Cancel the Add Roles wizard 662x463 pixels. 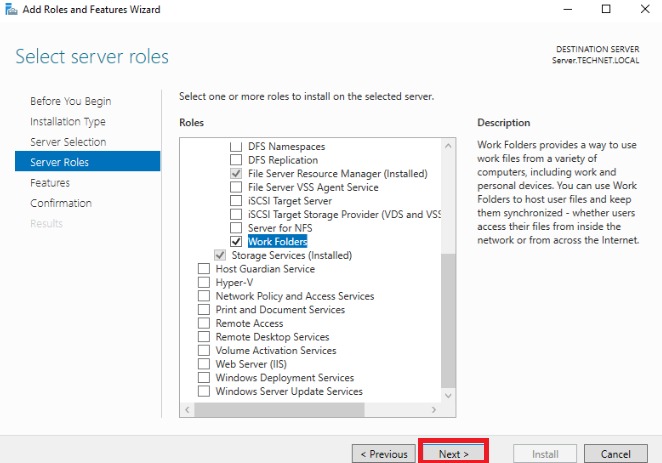(x=616, y=454)
